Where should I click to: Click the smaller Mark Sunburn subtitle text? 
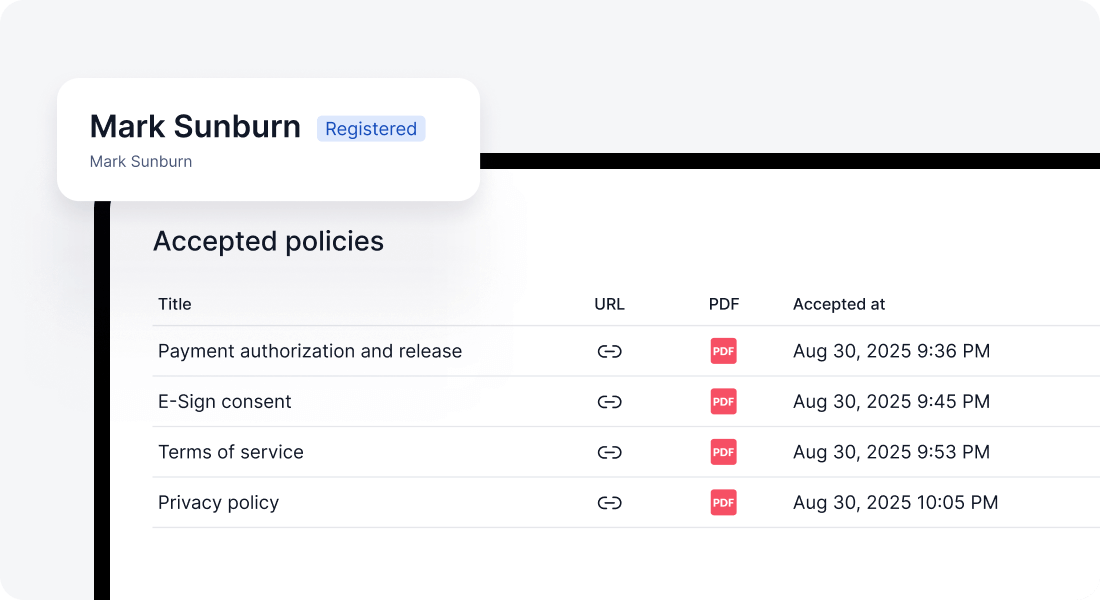click(x=141, y=161)
